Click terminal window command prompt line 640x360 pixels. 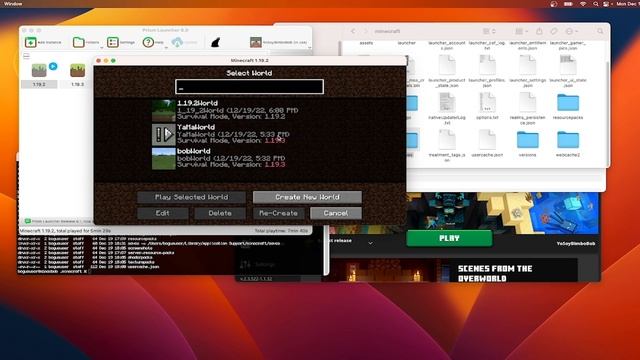(53, 271)
